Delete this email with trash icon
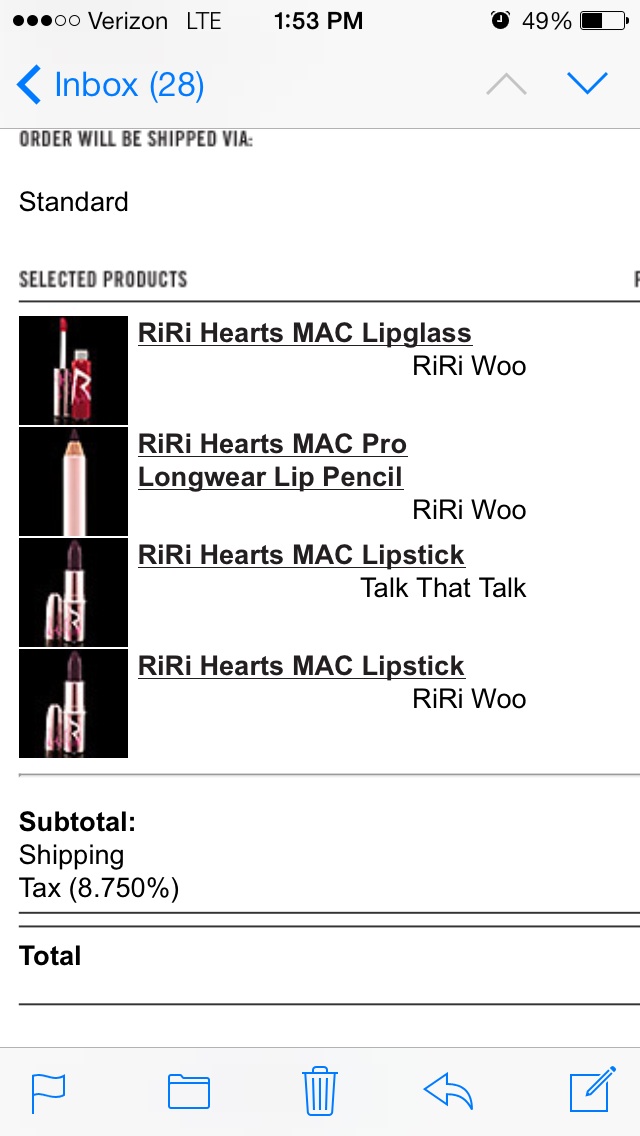This screenshot has width=640, height=1136. 320,1090
